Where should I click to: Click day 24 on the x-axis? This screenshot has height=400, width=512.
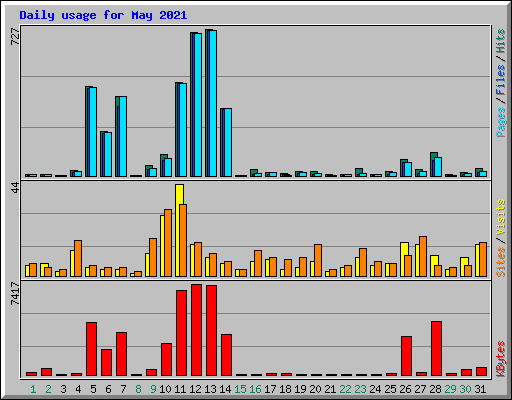click(375, 389)
